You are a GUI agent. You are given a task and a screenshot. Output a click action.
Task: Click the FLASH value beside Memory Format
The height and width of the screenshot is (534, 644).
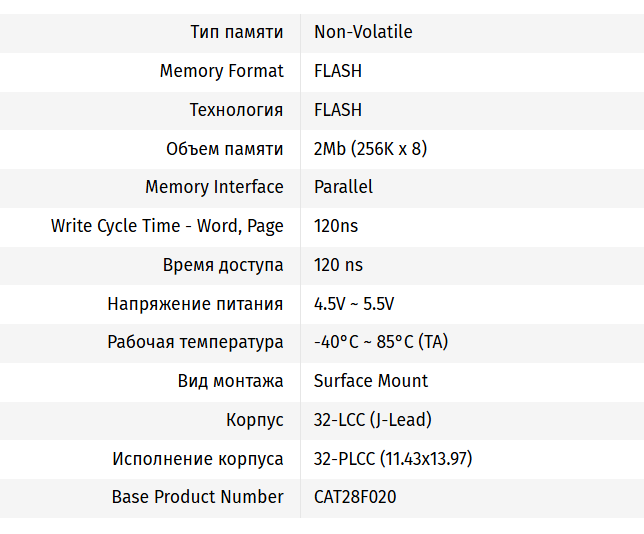(x=338, y=71)
